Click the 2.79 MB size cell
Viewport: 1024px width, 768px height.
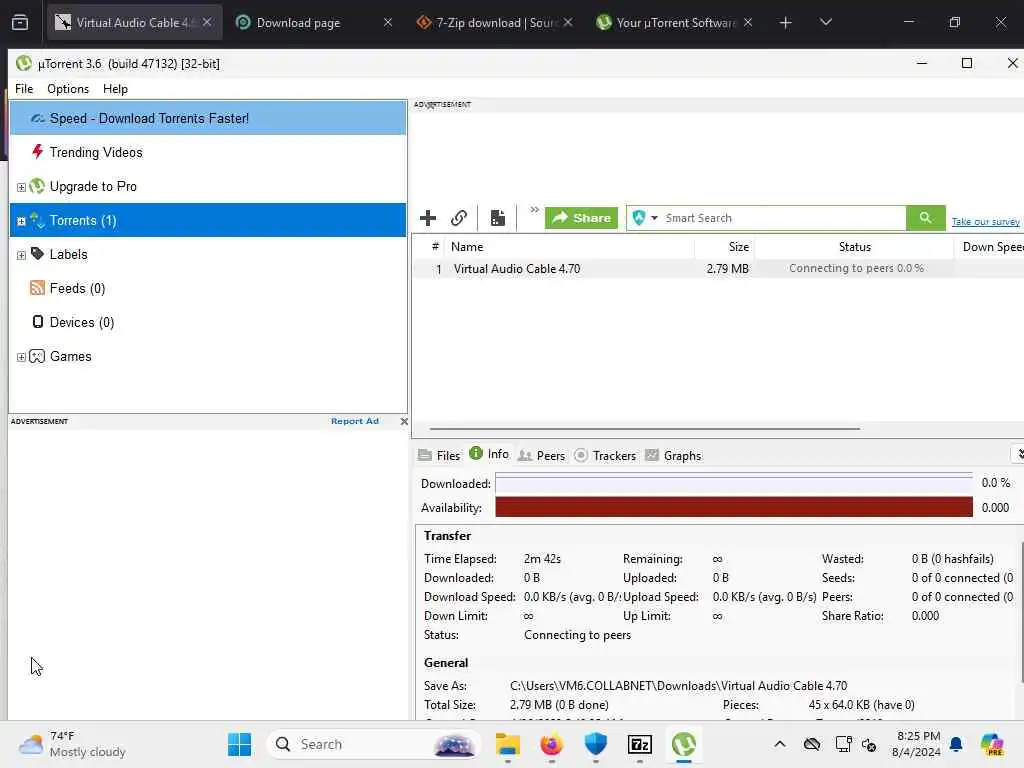coord(728,268)
